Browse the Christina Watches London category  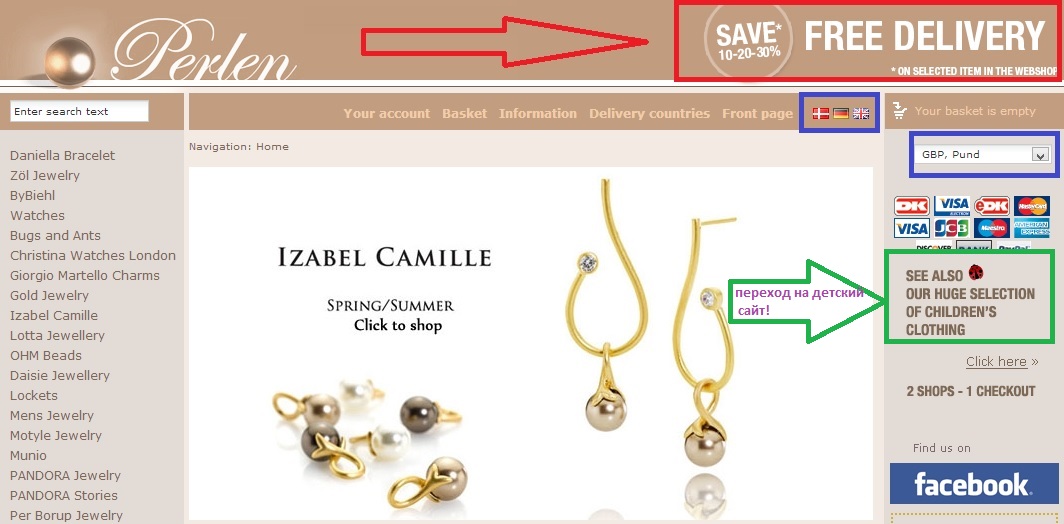(x=93, y=255)
